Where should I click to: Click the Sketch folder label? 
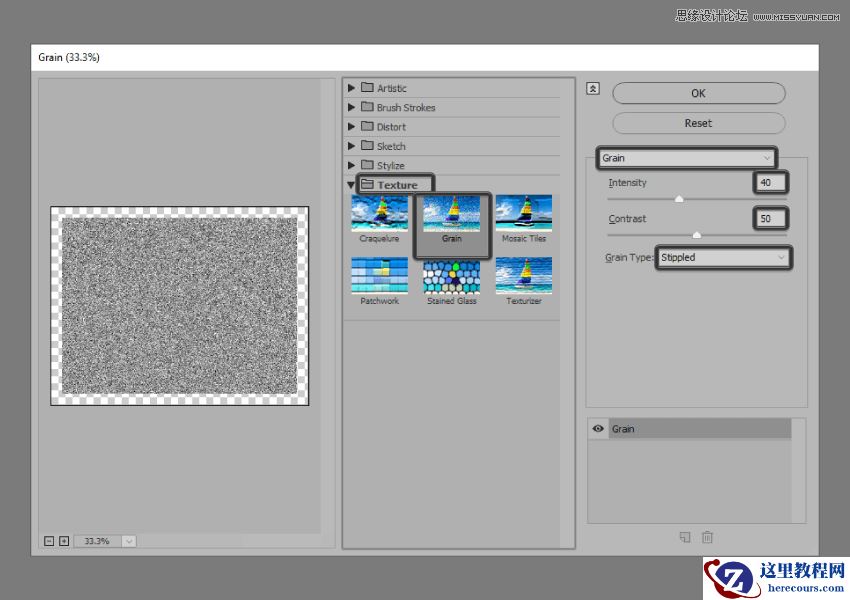coord(391,146)
